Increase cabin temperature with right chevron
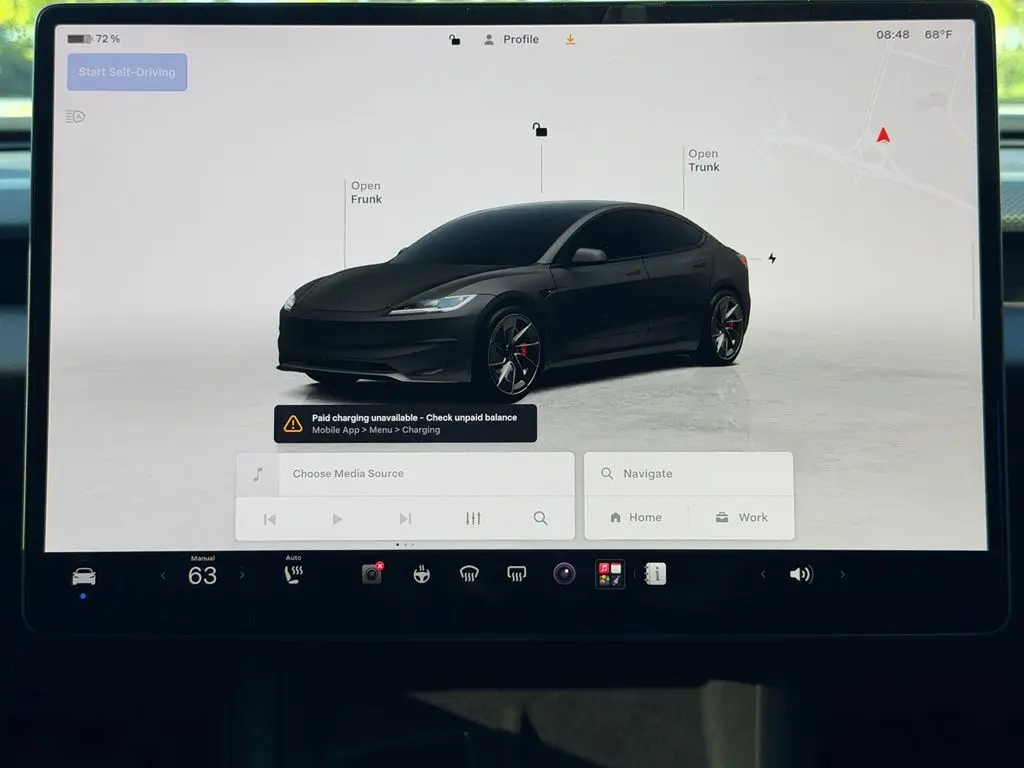Viewport: 1024px width, 768px height. (x=242, y=575)
